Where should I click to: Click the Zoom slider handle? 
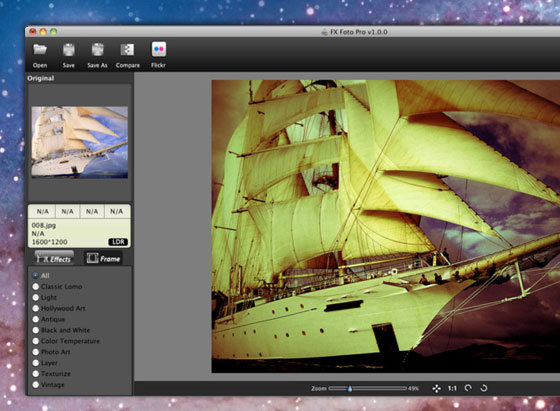(x=350, y=389)
